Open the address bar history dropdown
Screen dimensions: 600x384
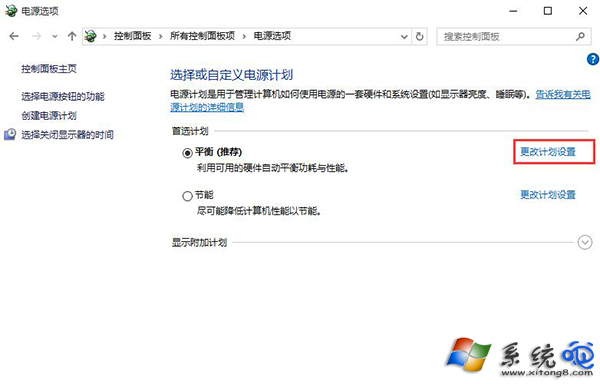404,37
